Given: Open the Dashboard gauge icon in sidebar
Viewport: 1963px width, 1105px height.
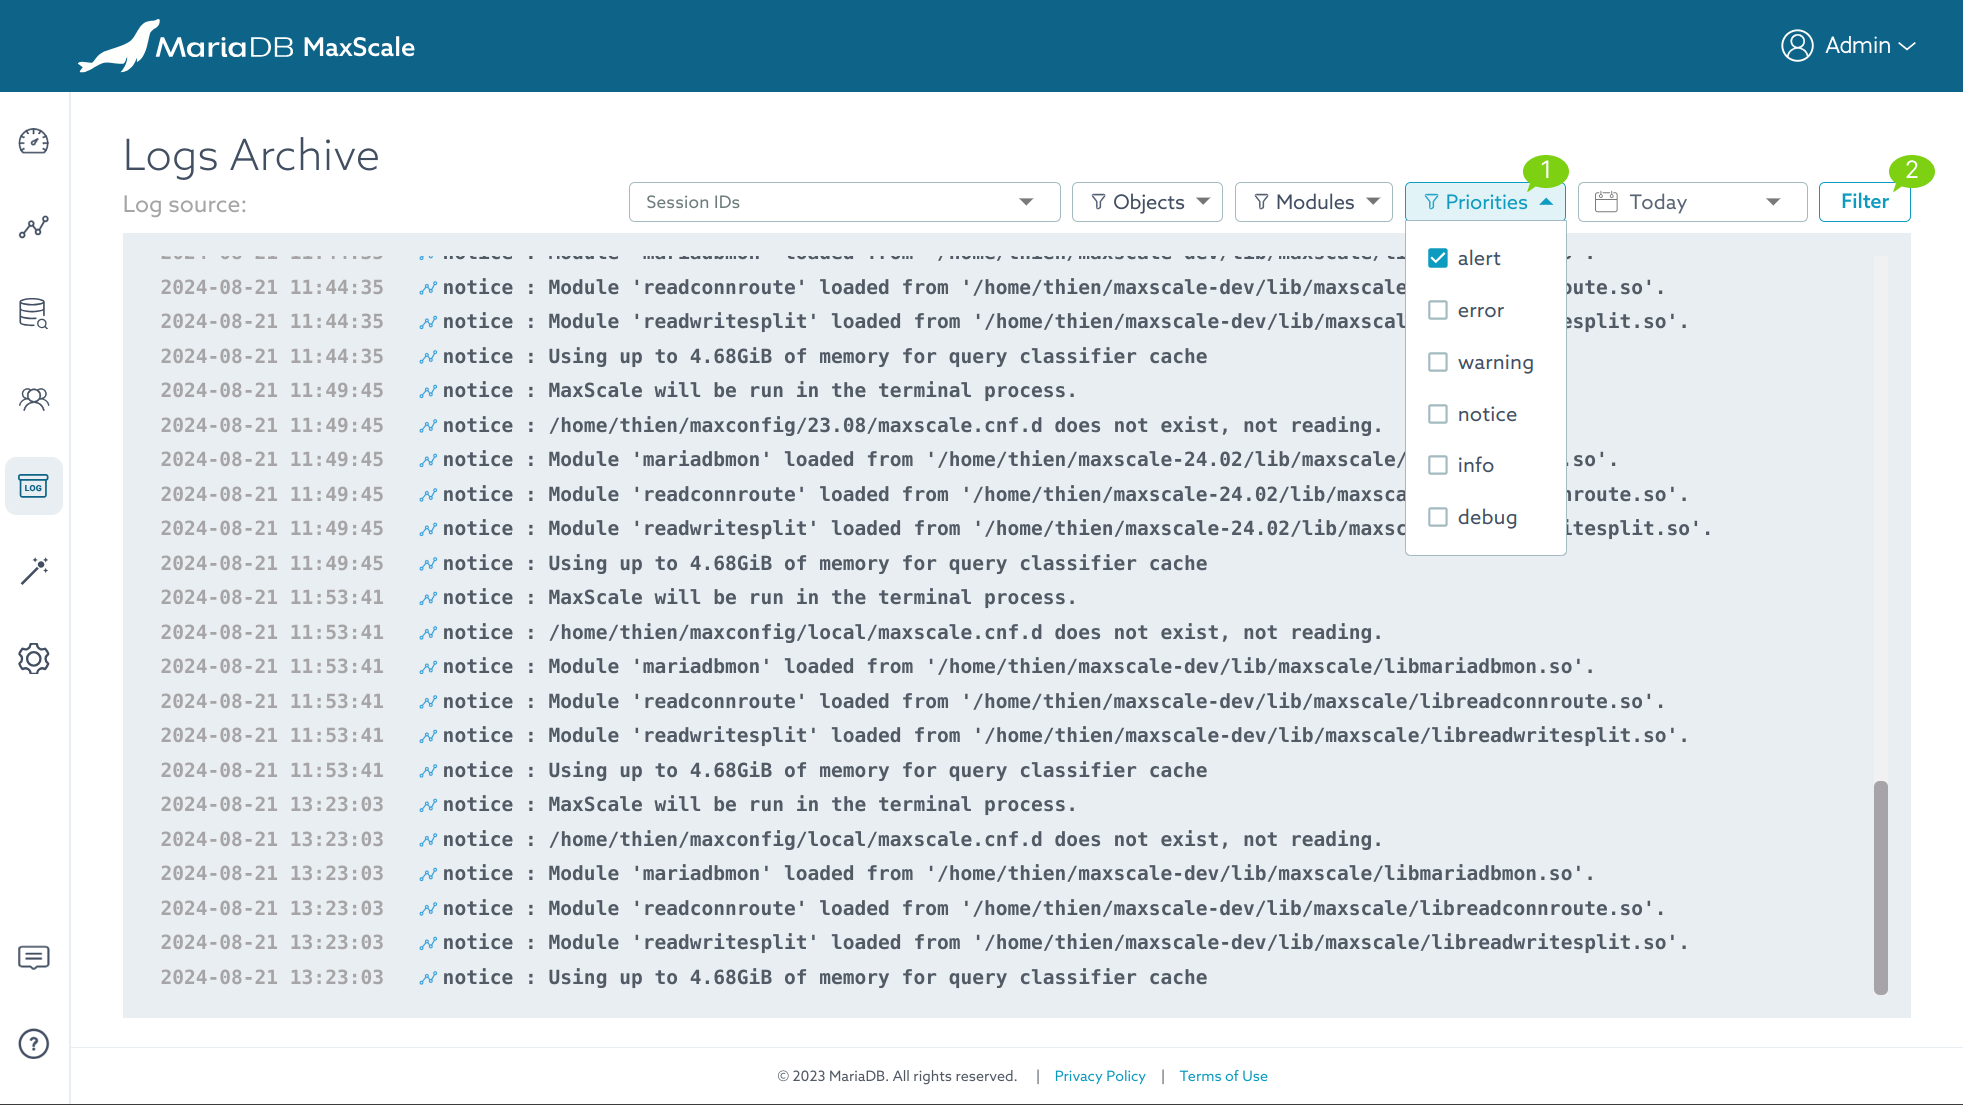Looking at the screenshot, I should [34, 141].
